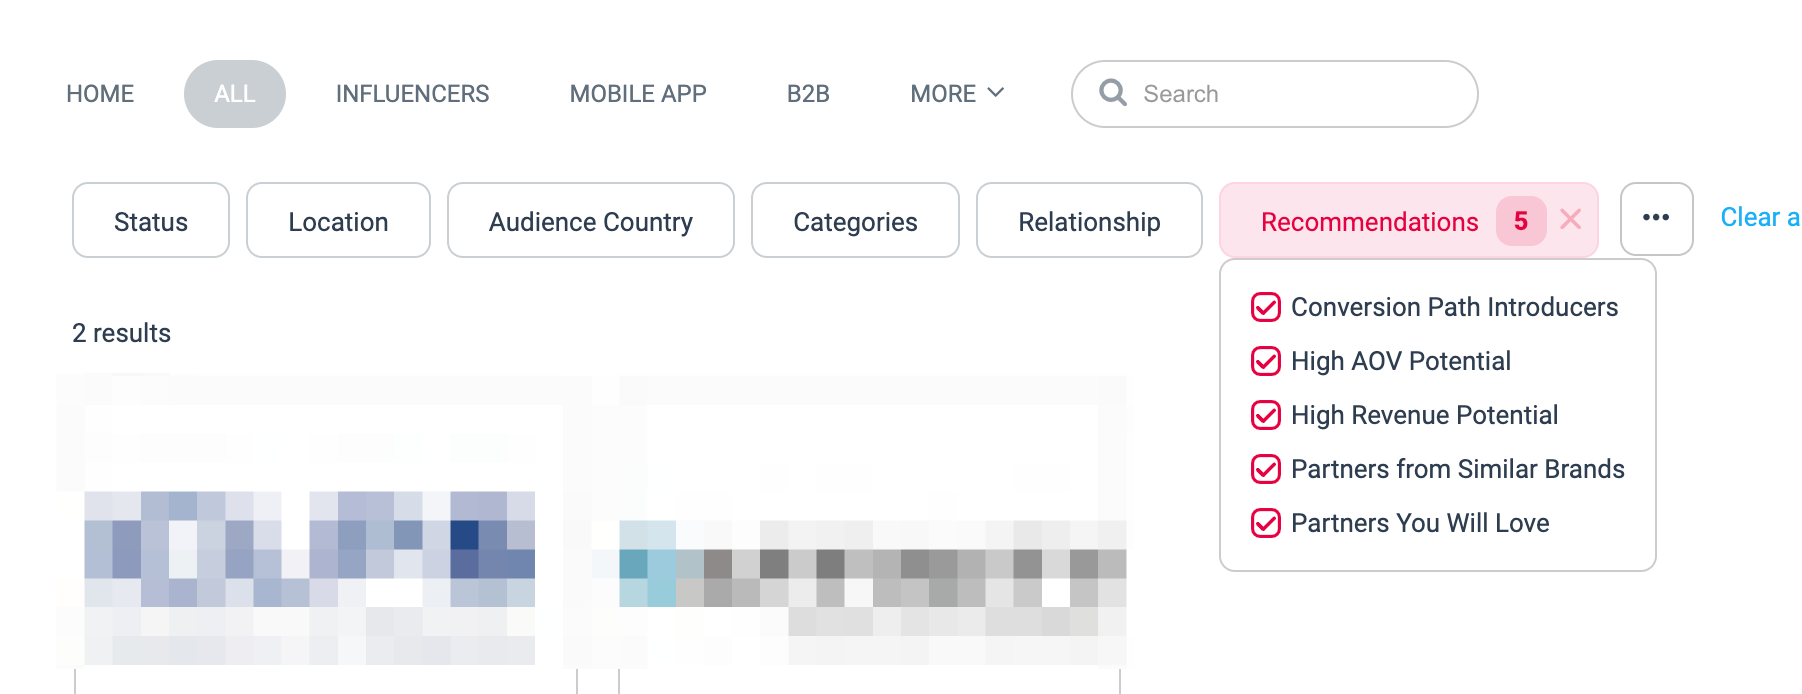Open the Relationship filter dropdown
The image size is (1802, 694).
pos(1089,221)
